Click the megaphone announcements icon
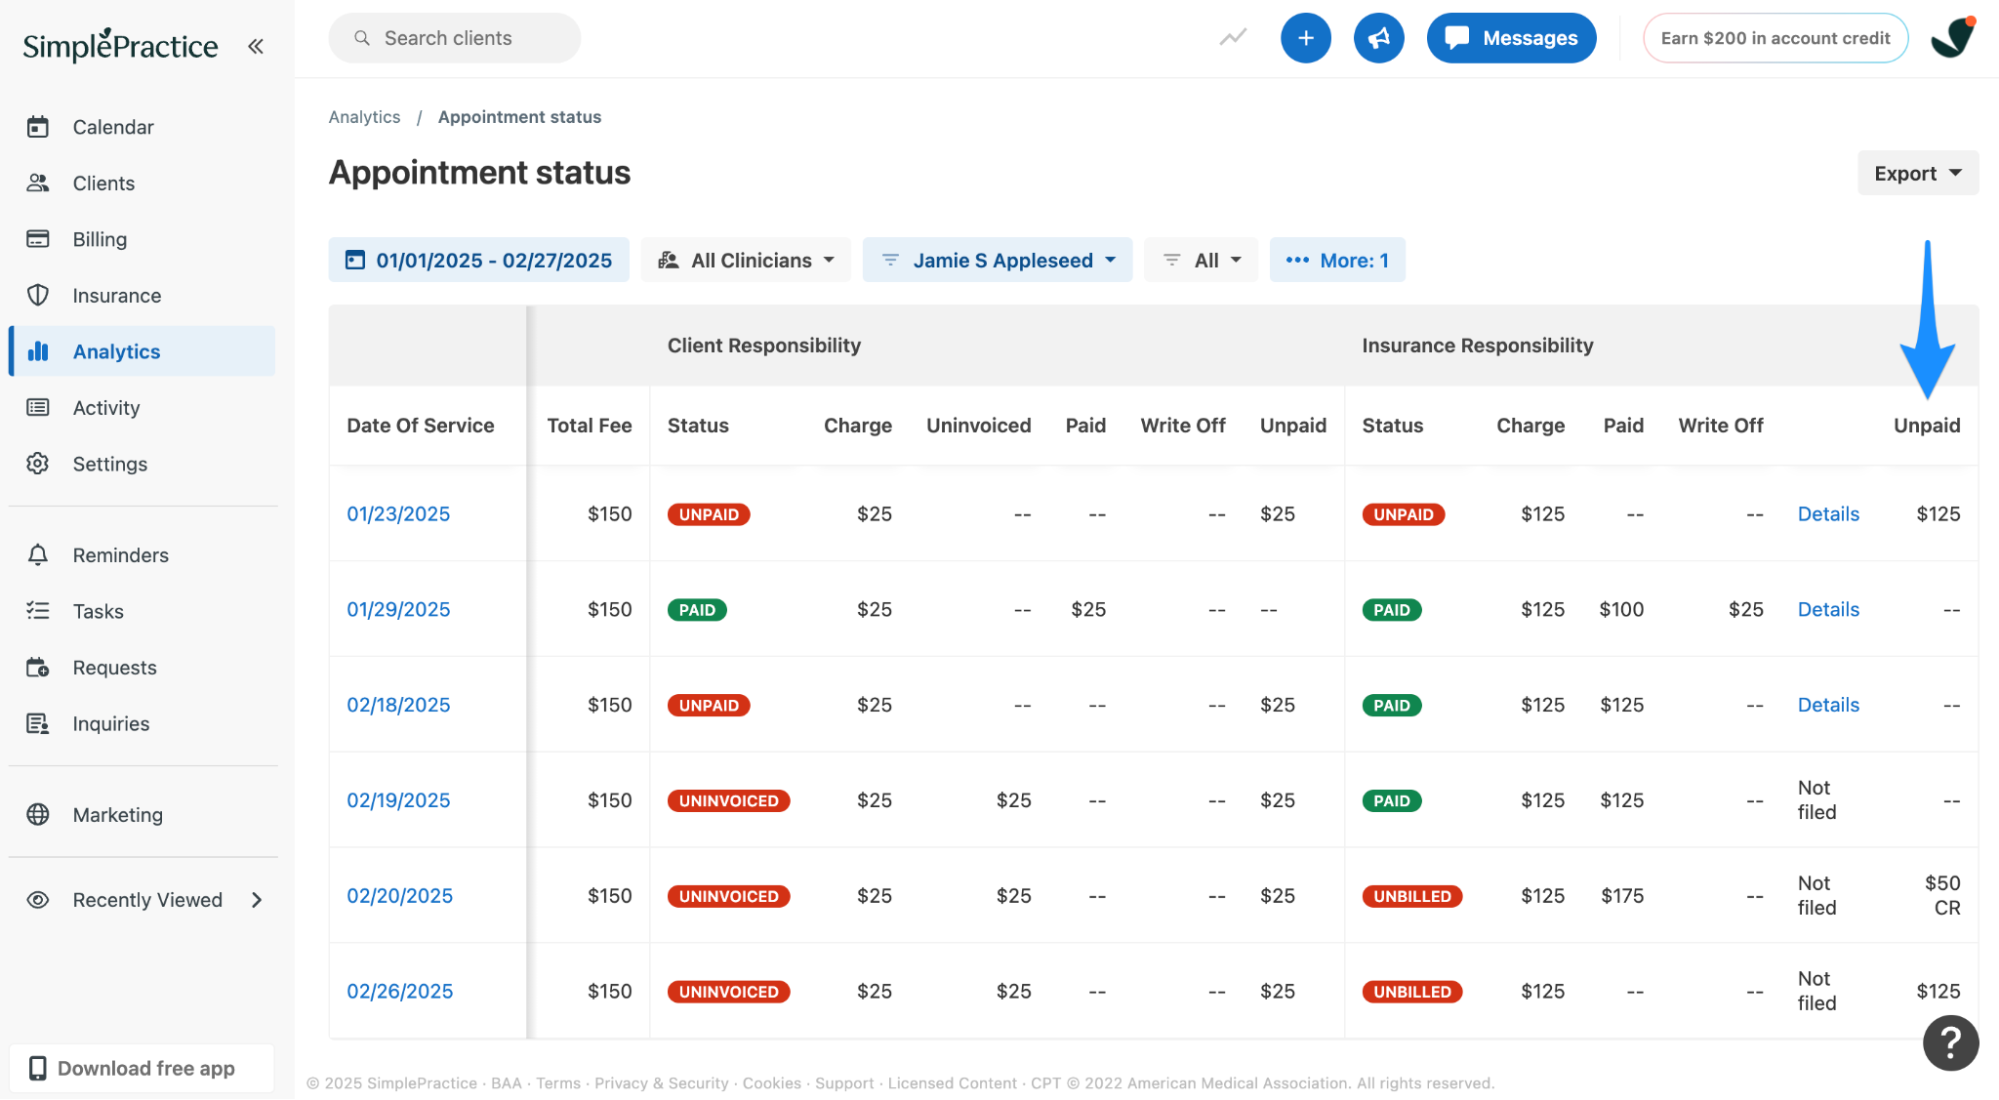Screen dimensions: 1999x1100 [1378, 38]
